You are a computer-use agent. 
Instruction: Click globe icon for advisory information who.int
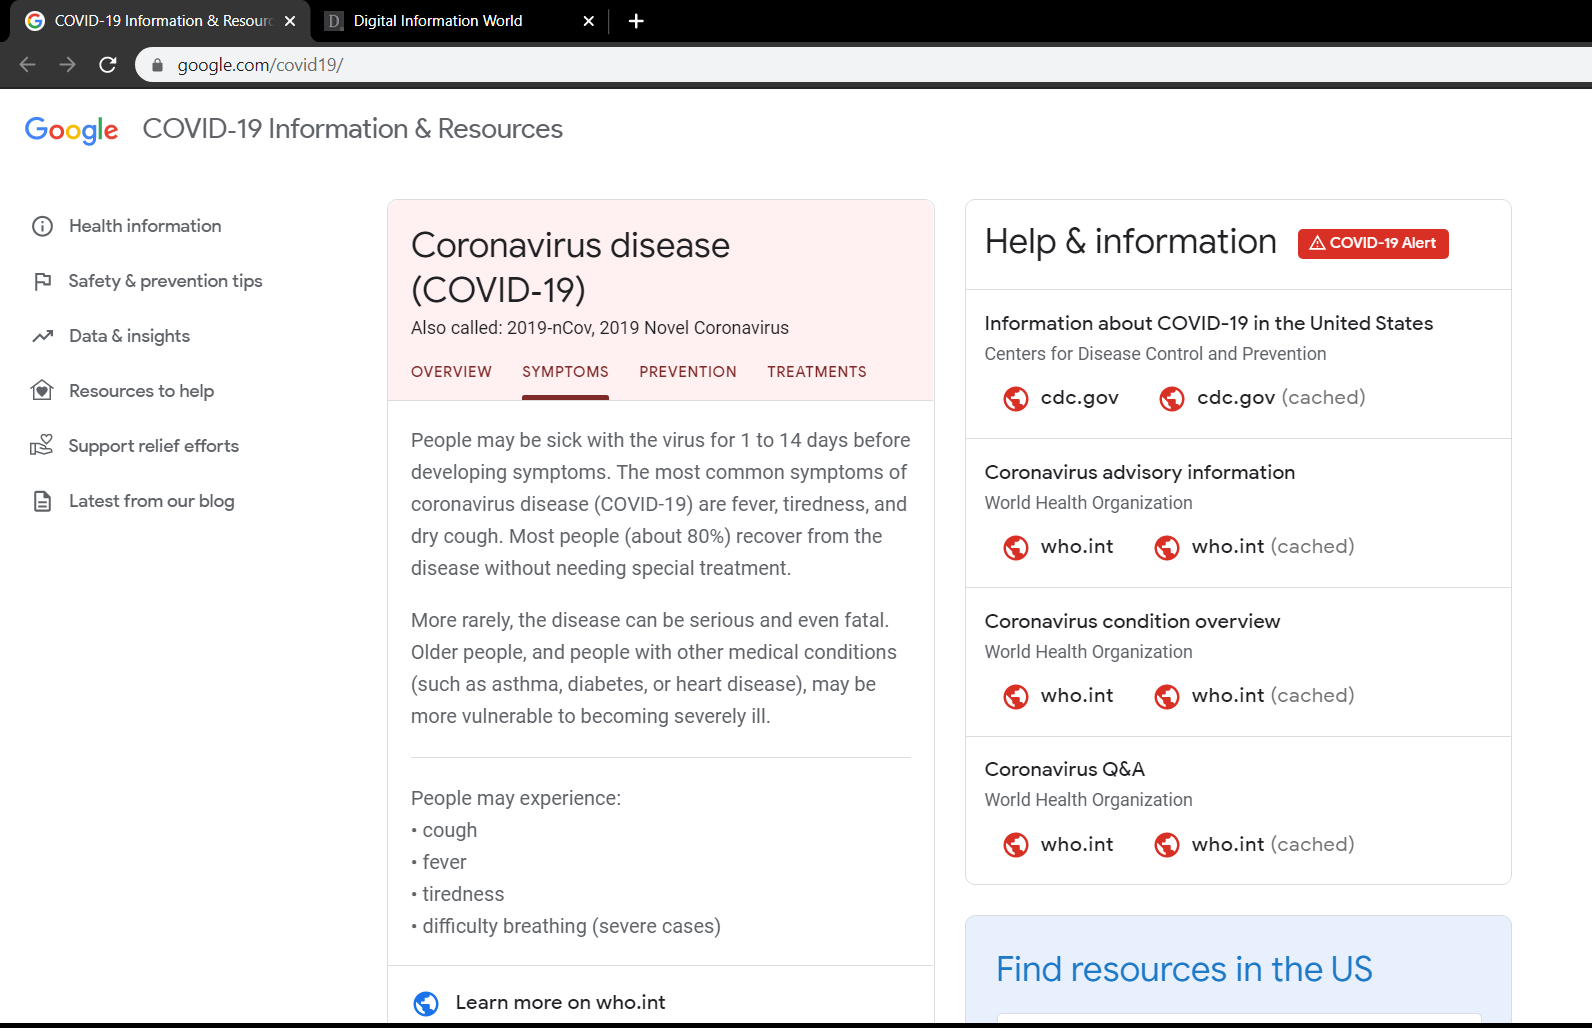click(1016, 548)
